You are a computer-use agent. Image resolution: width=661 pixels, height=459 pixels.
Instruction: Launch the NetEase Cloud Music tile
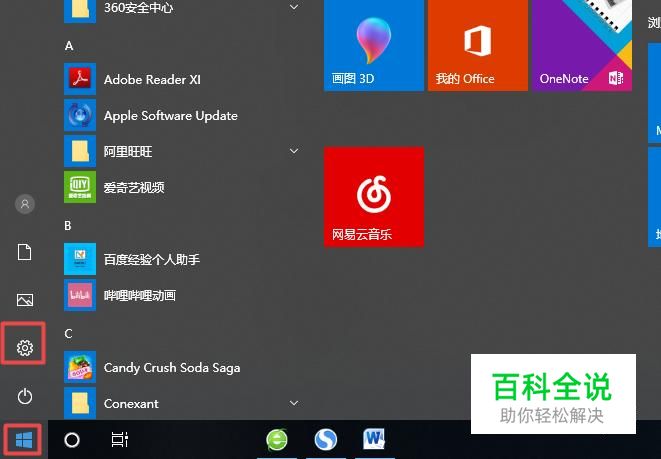point(373,196)
